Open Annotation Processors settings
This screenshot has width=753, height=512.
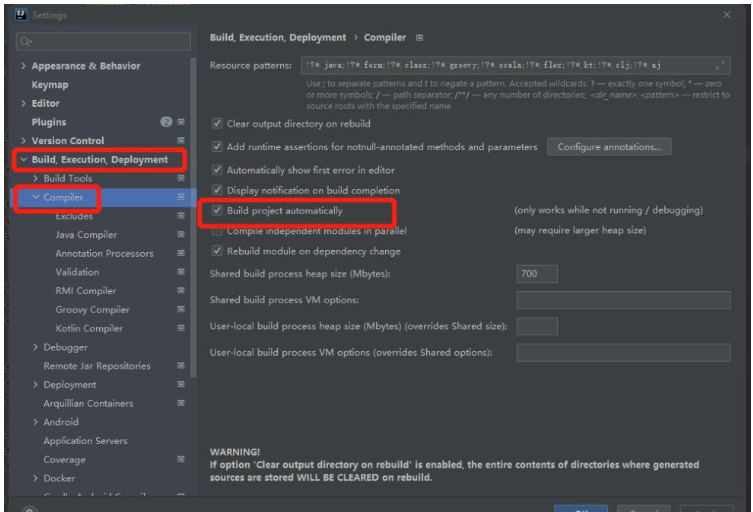(104, 254)
